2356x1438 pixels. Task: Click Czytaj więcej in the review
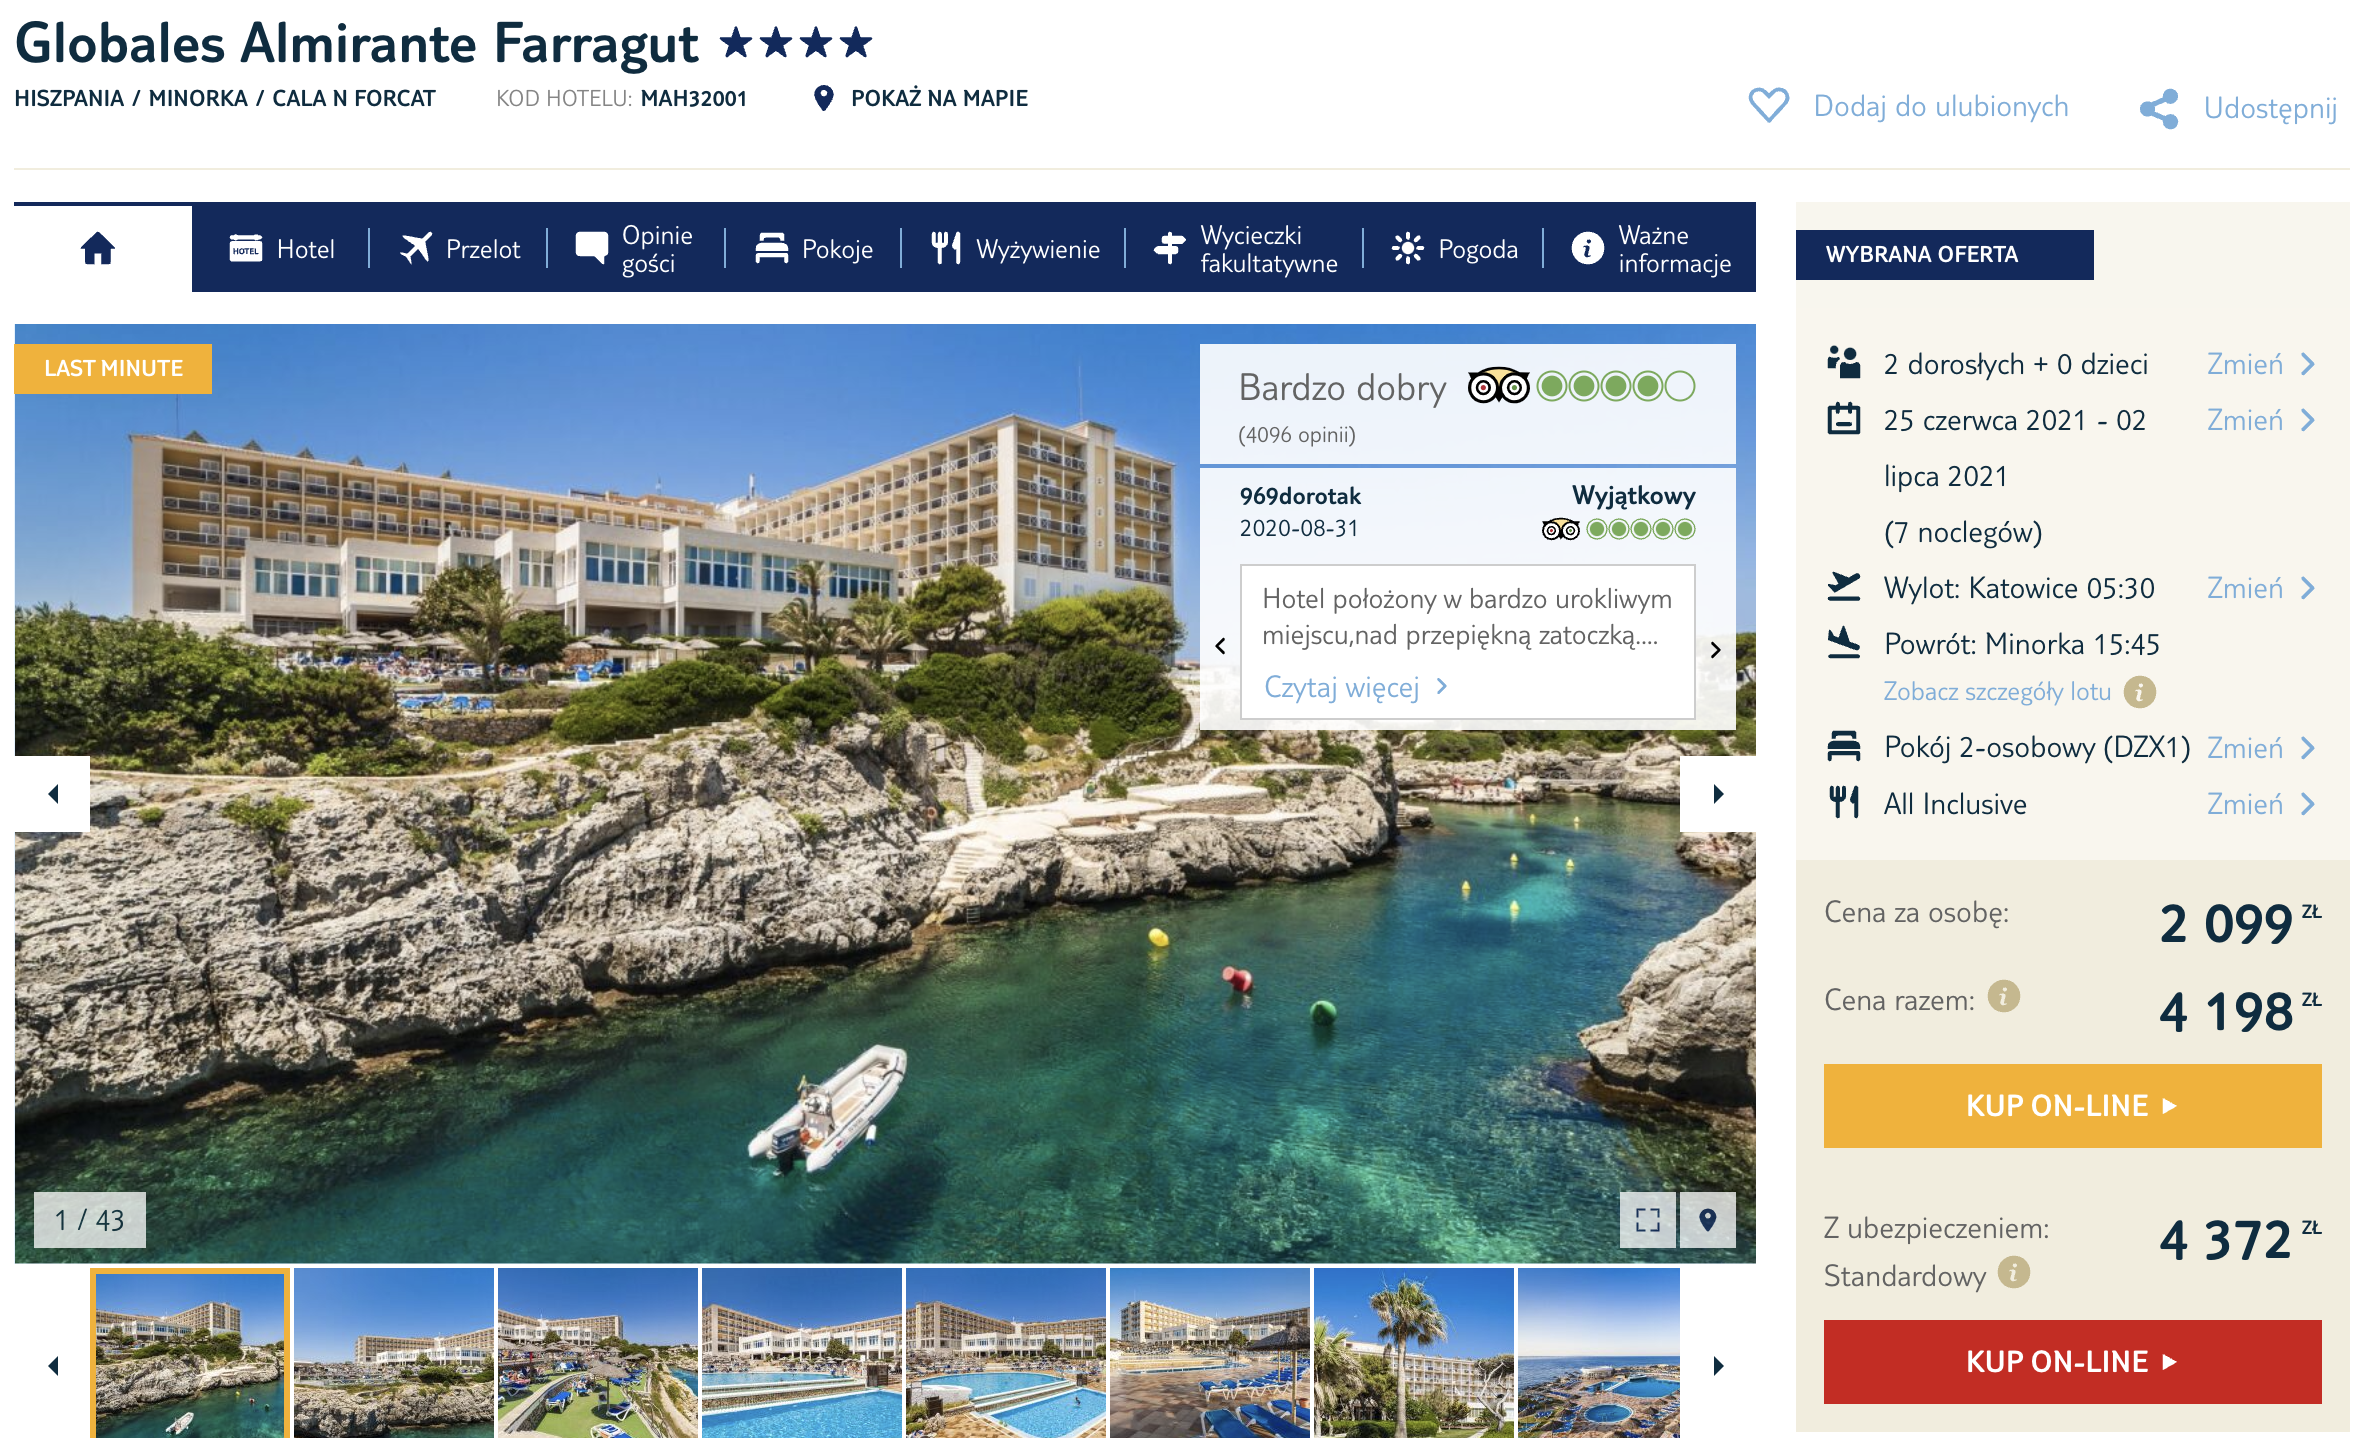tap(1355, 687)
